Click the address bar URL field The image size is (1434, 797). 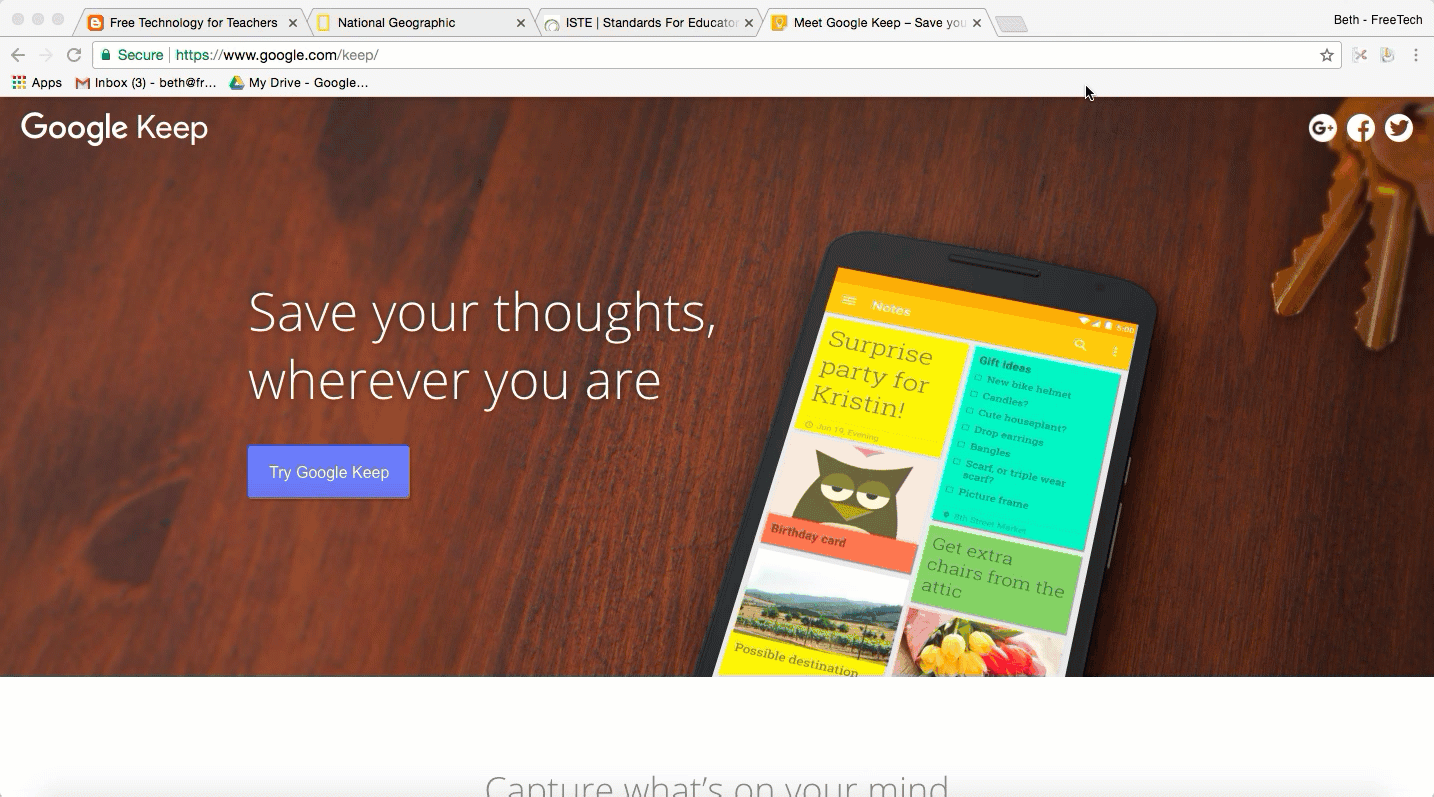tap(717, 55)
